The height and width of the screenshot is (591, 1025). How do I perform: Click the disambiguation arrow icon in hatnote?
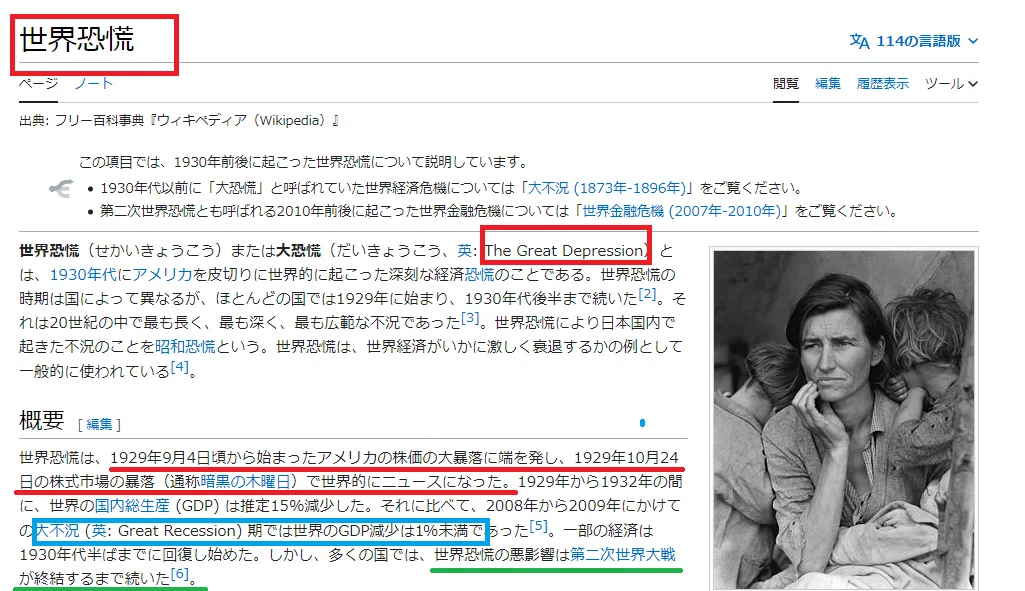(61, 189)
